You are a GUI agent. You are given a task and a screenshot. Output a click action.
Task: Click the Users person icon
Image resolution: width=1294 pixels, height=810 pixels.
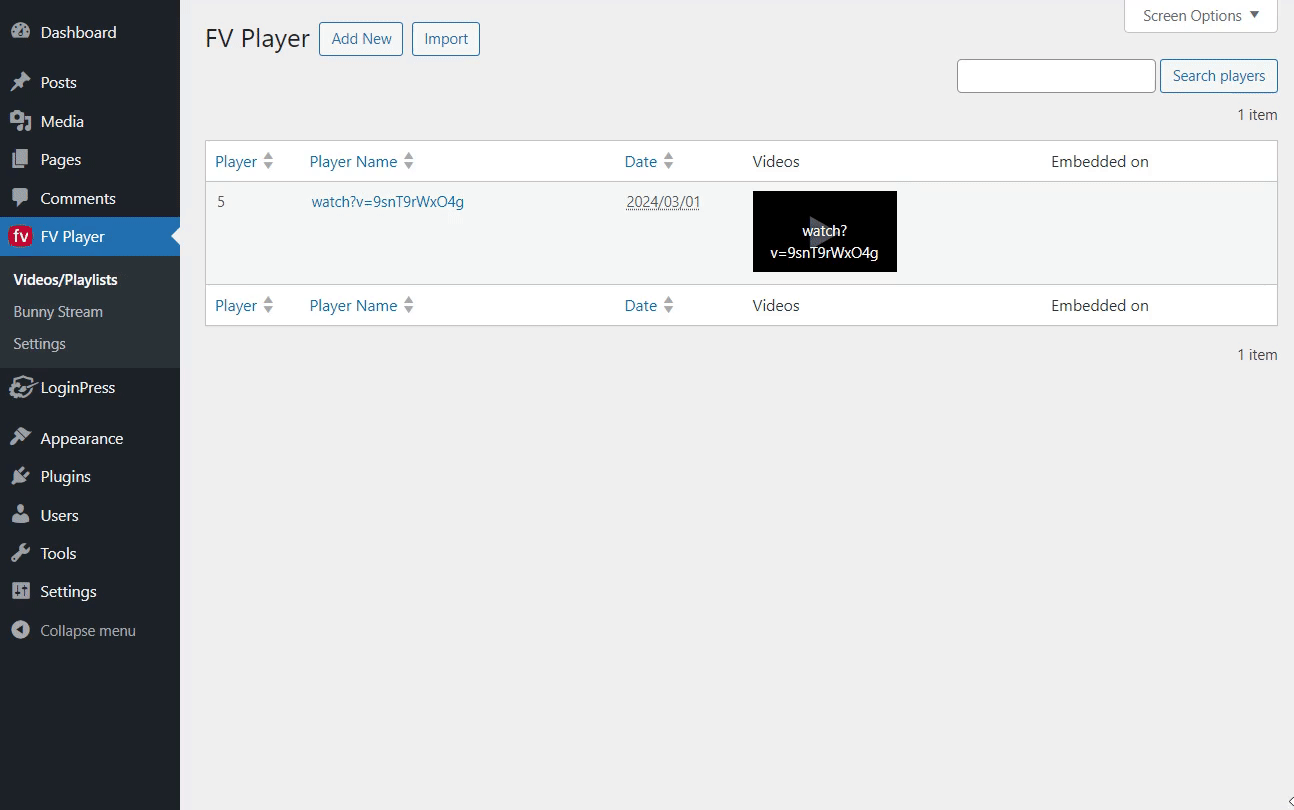(x=20, y=515)
